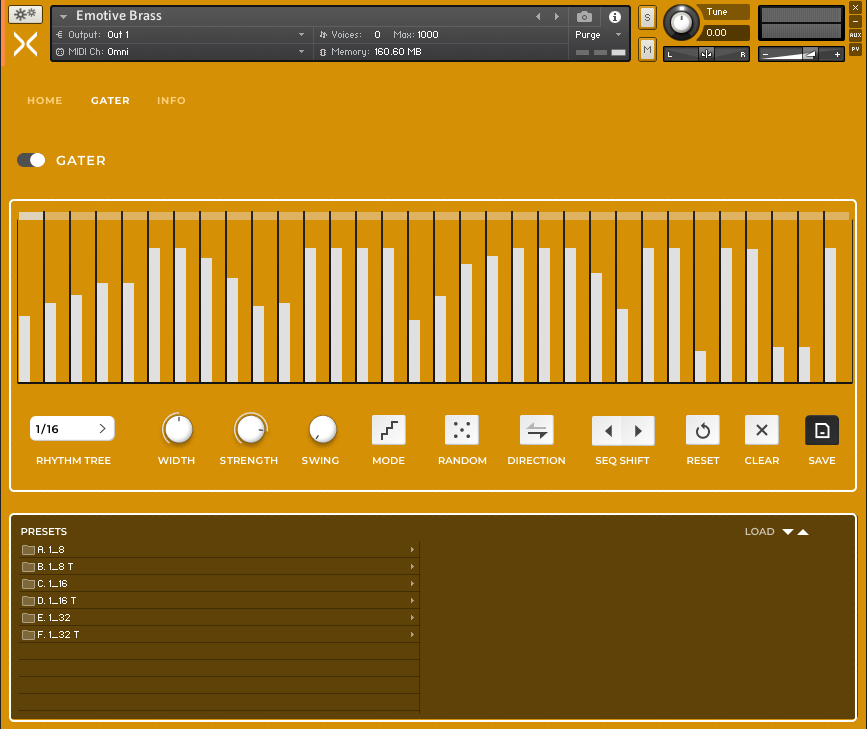Open the instrument info icon

614,17
